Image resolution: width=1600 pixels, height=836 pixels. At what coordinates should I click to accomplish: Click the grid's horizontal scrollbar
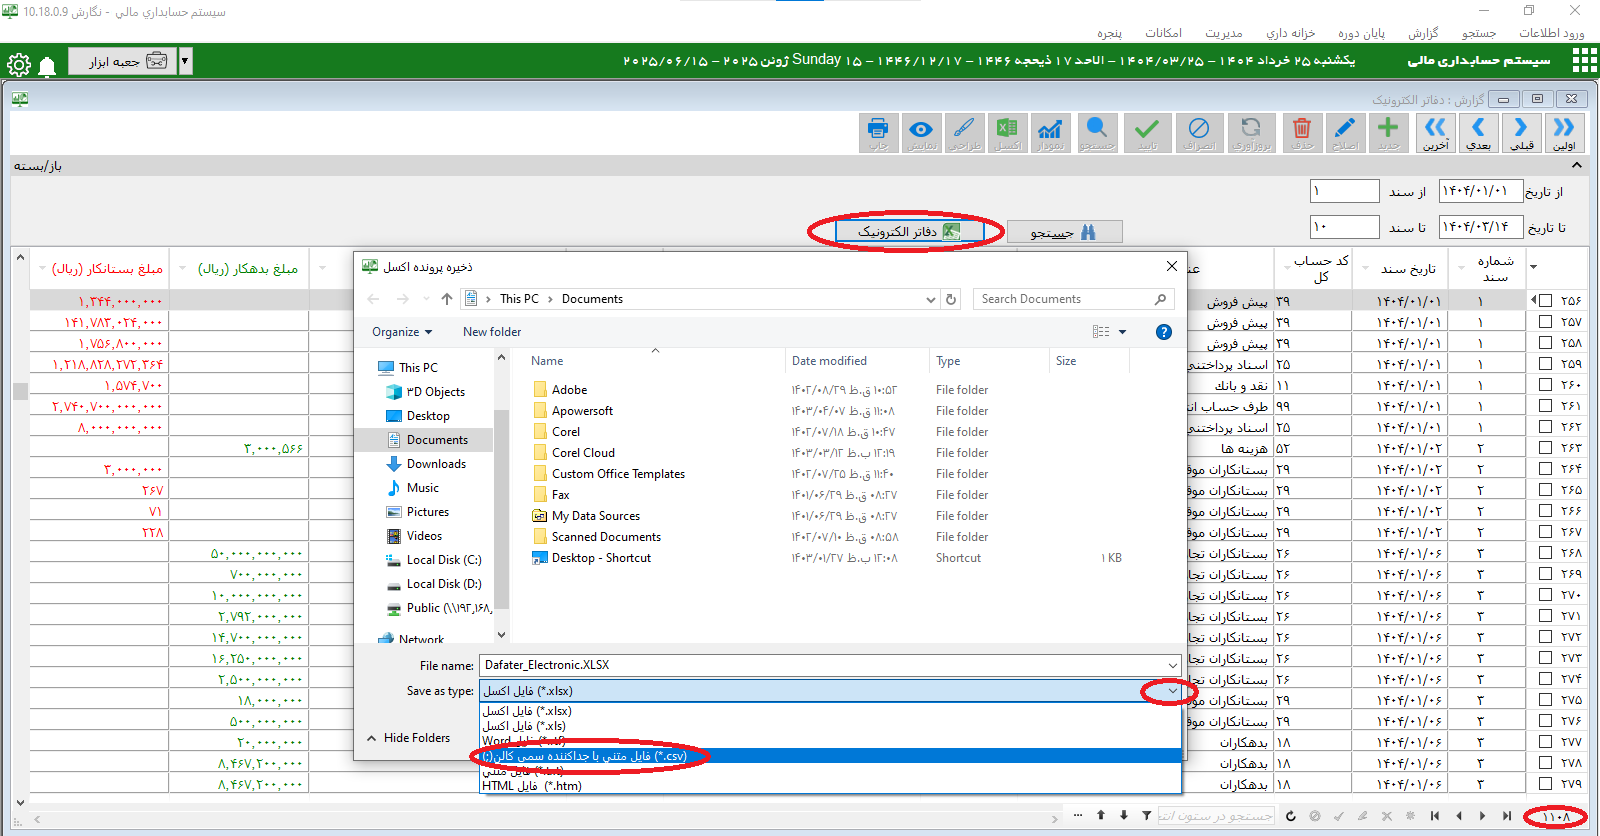pos(546,818)
